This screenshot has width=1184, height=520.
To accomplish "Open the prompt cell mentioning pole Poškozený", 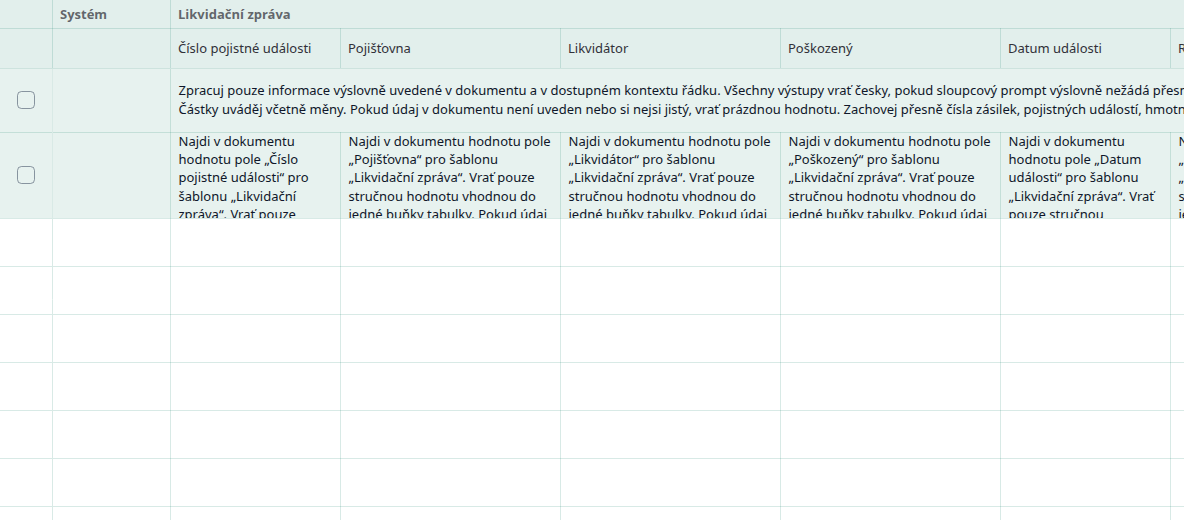I will click(890, 176).
